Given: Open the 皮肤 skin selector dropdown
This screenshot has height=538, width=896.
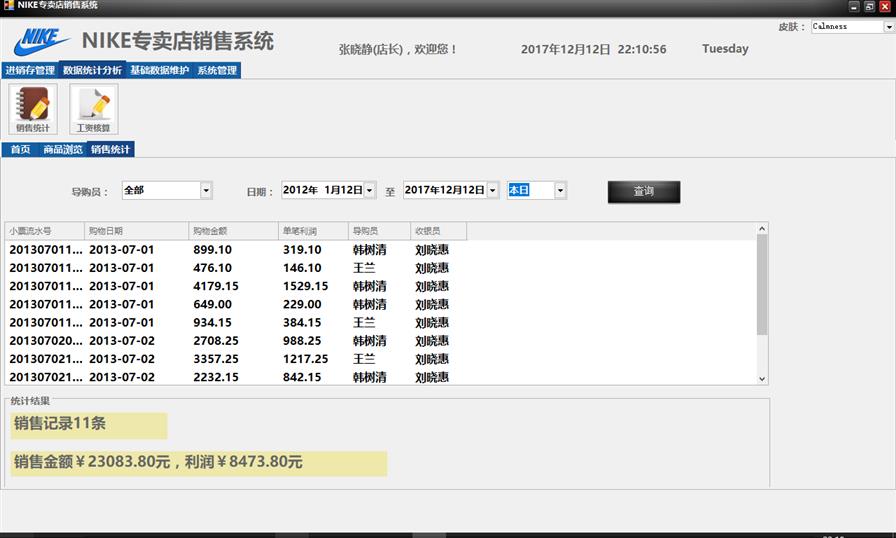Looking at the screenshot, I should [x=889, y=27].
